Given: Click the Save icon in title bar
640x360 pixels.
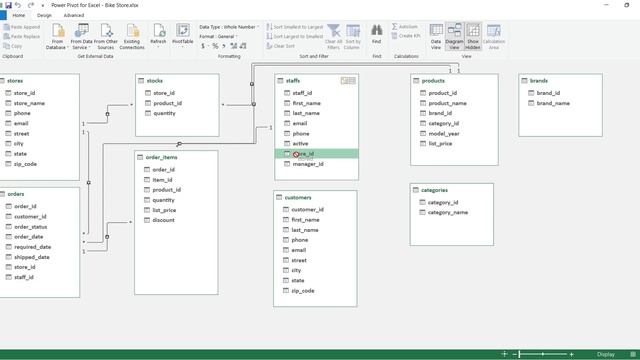Looking at the screenshot, I should tap(8, 5).
